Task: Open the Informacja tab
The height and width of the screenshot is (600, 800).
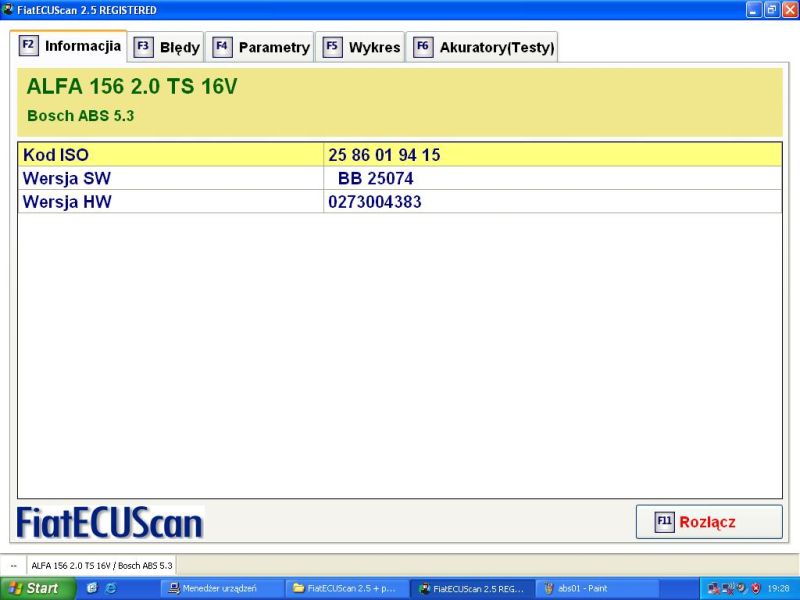Action: click(x=68, y=46)
